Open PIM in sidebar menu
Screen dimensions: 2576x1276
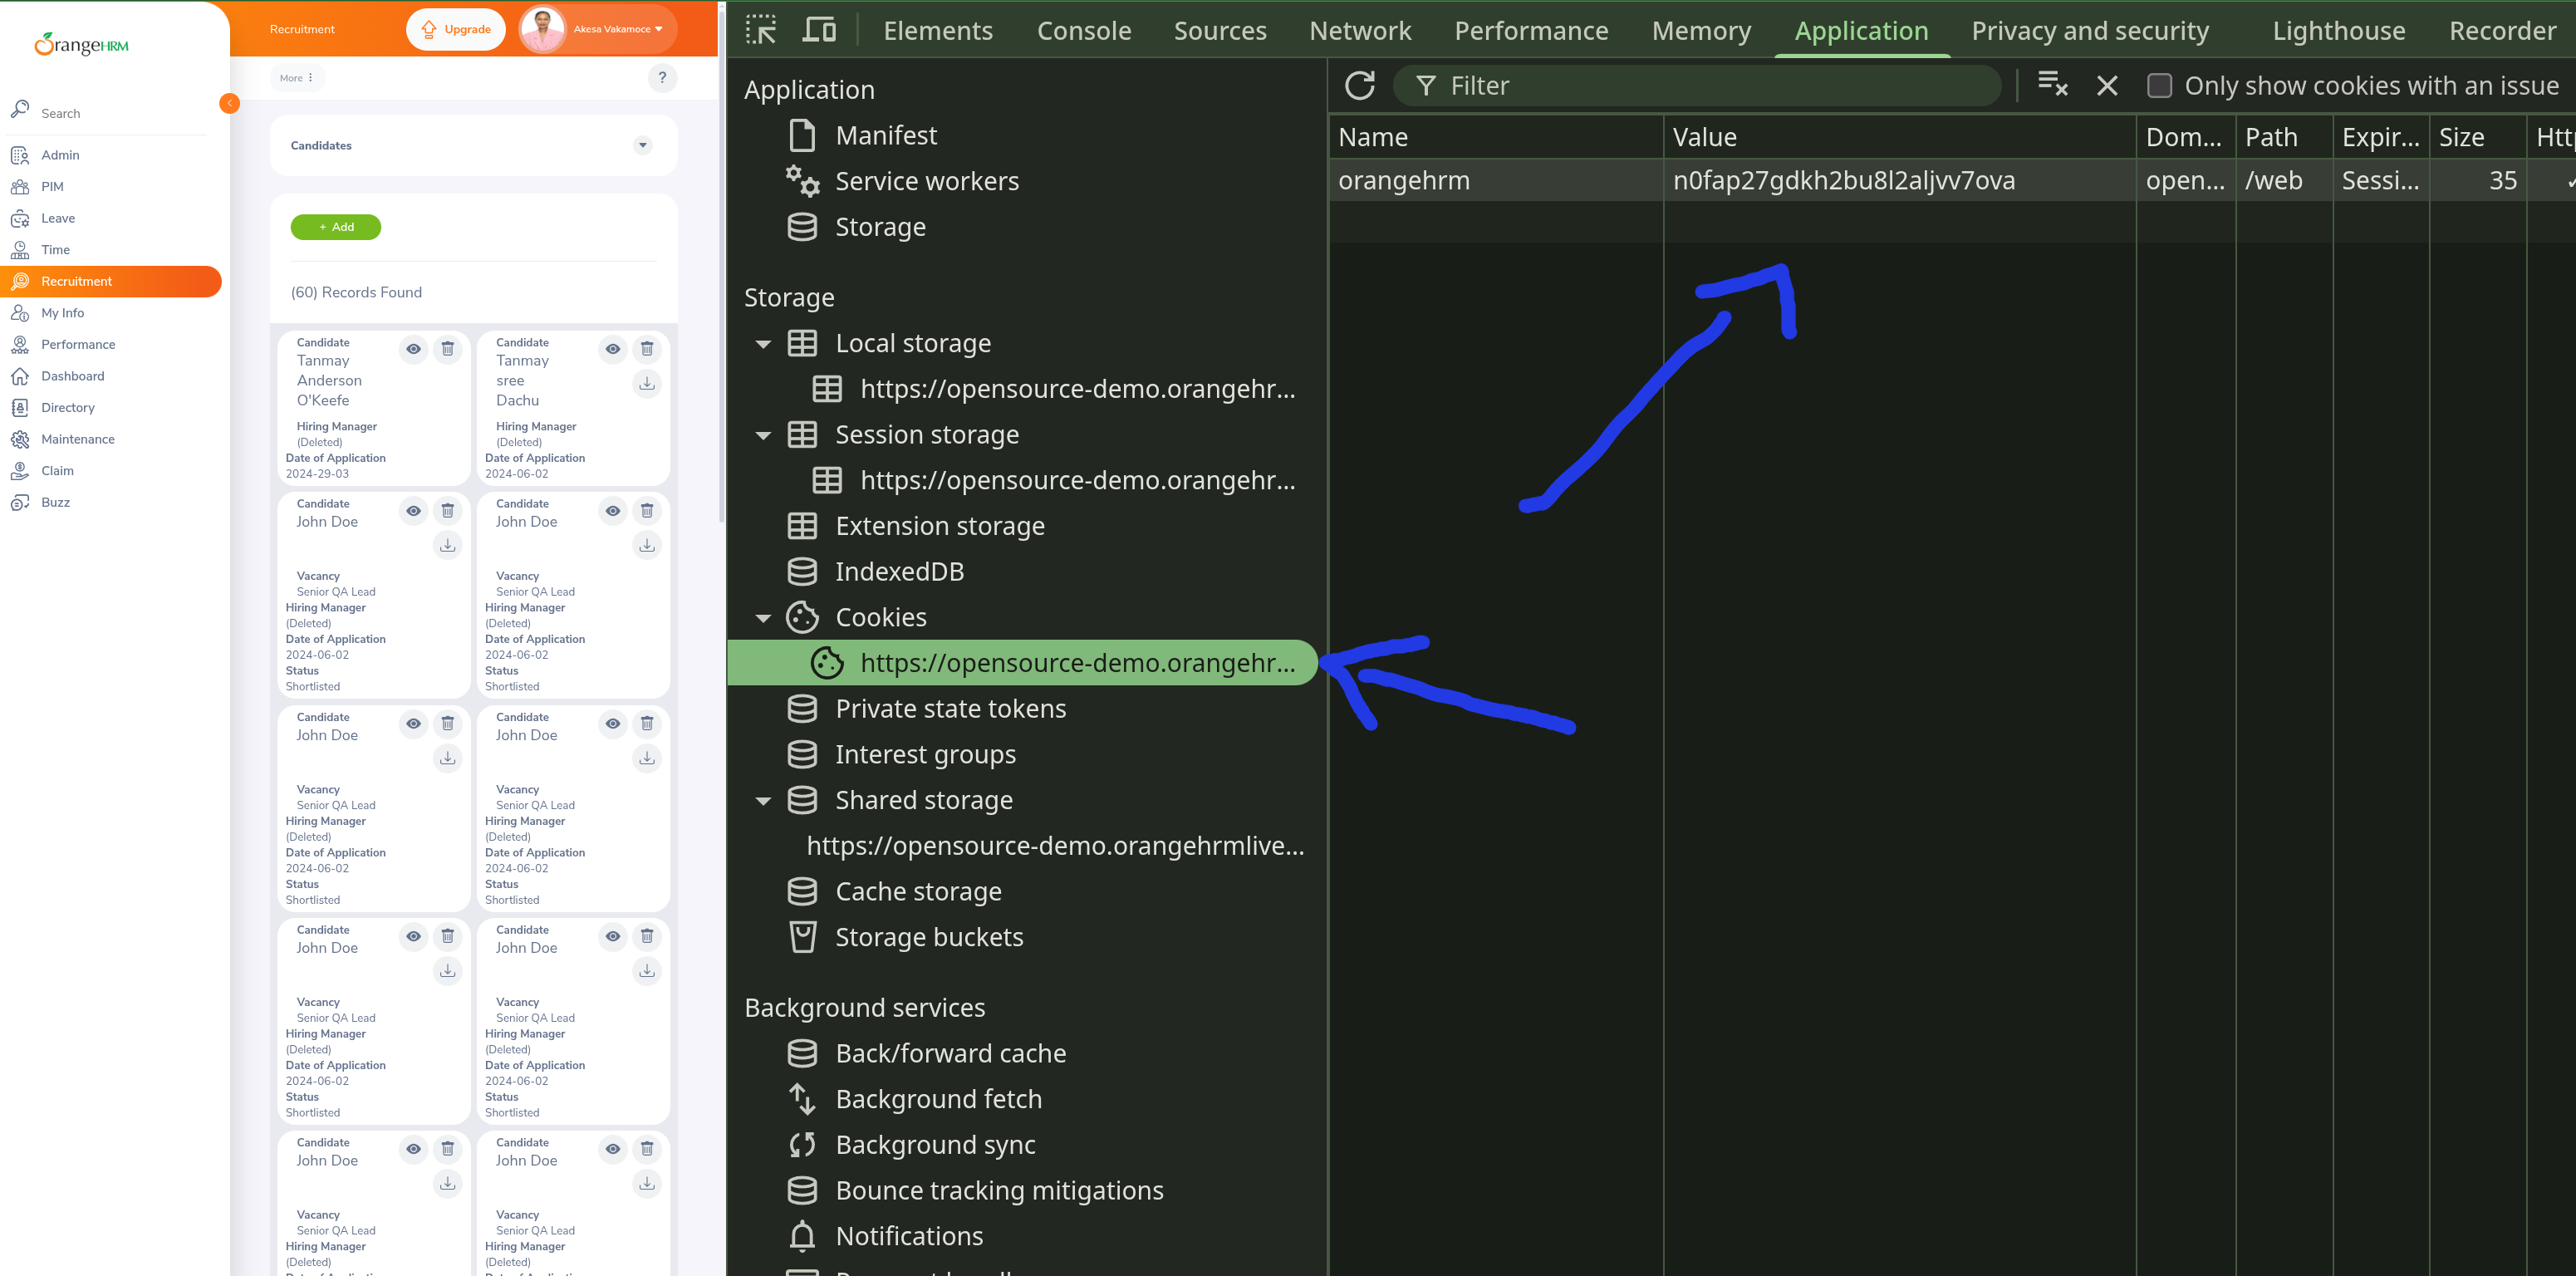[x=110, y=187]
